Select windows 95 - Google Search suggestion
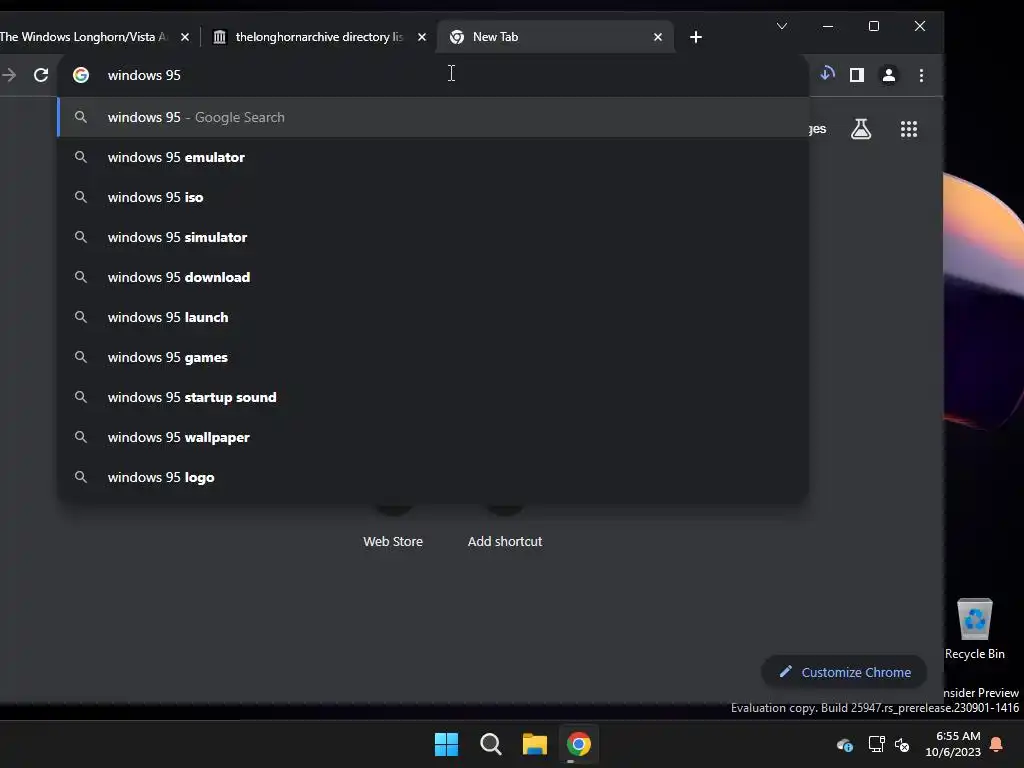This screenshot has width=1024, height=768. pyautogui.click(x=433, y=118)
